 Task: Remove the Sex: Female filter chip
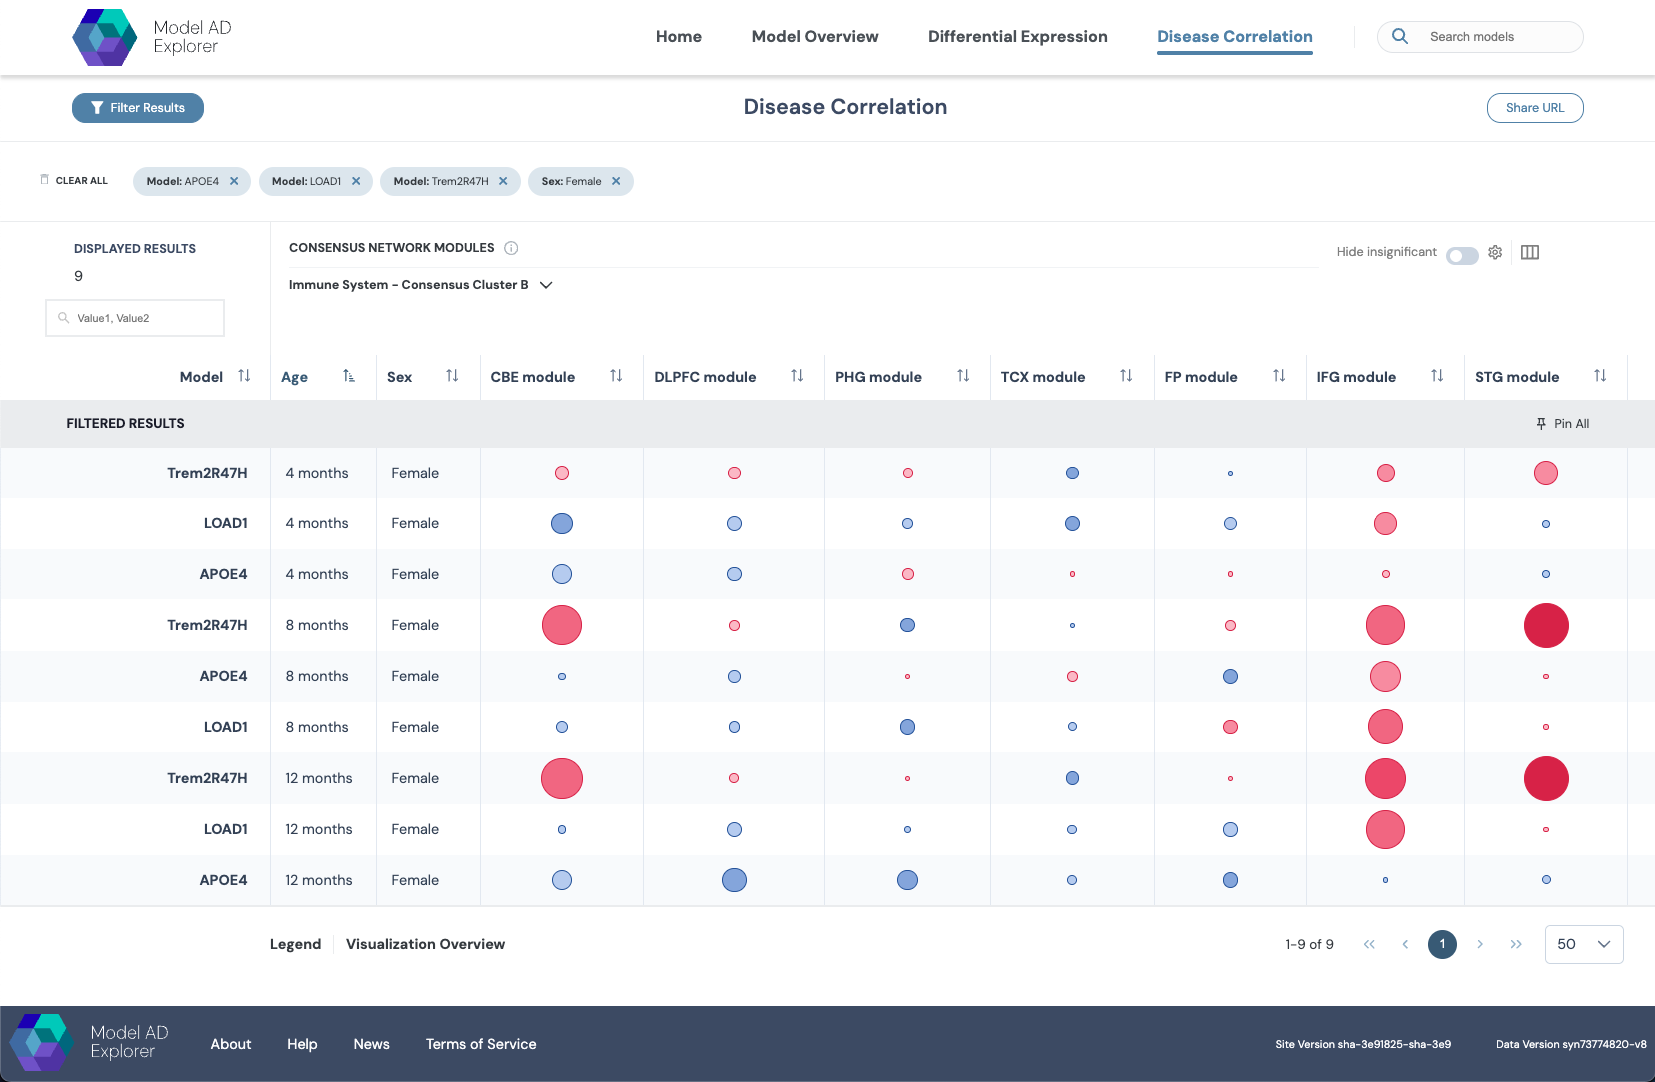coord(616,181)
